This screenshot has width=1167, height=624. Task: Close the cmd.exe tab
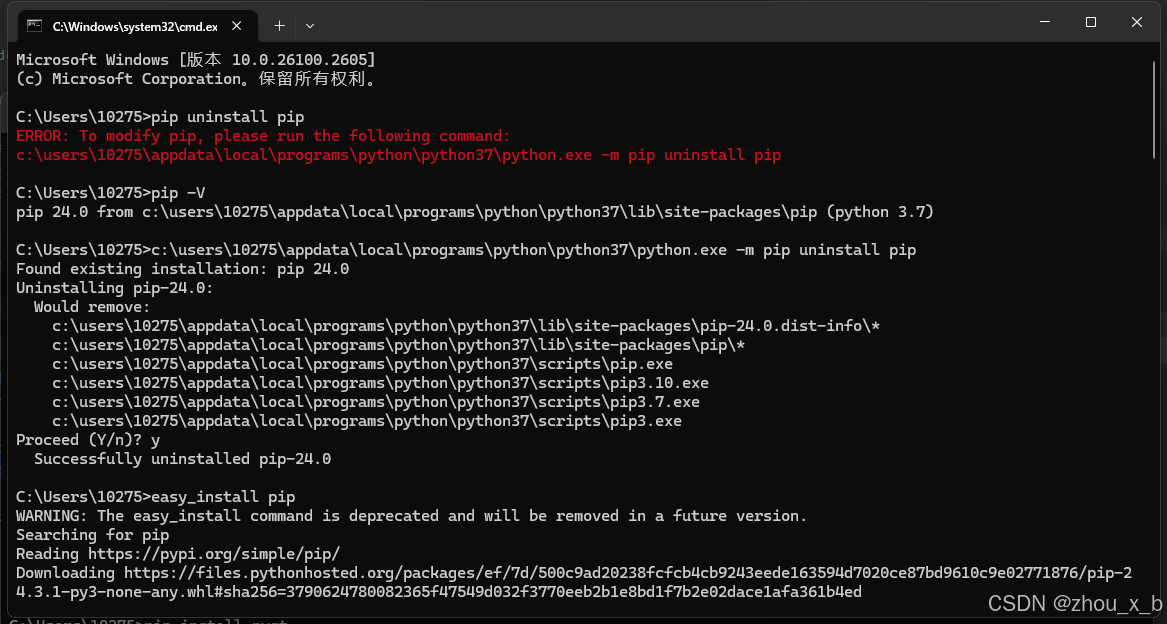(x=237, y=26)
